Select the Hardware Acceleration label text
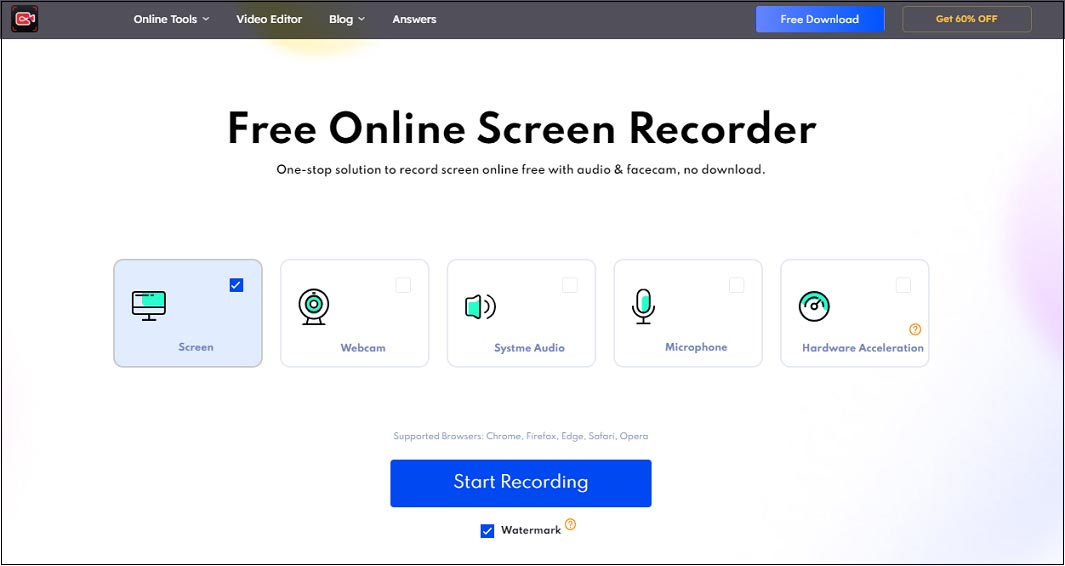1065x566 pixels. [x=863, y=348]
